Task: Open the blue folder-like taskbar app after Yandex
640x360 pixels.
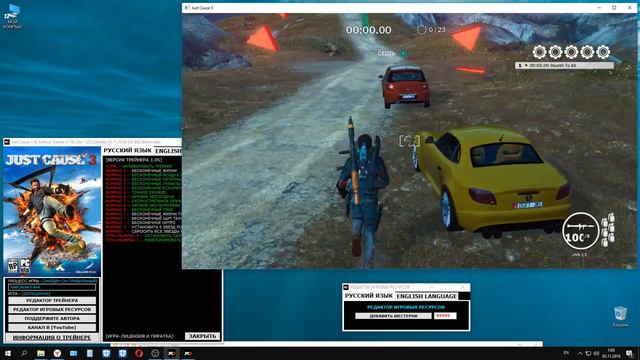Action: point(73,353)
